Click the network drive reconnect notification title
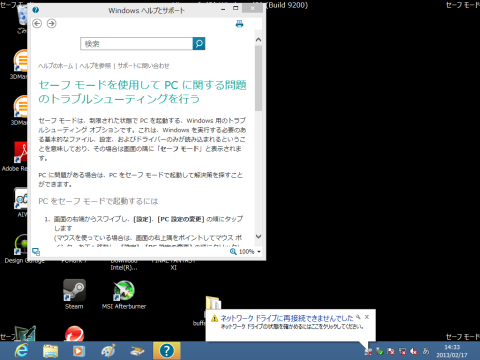Viewport: 480px width, 360px height. [287, 318]
